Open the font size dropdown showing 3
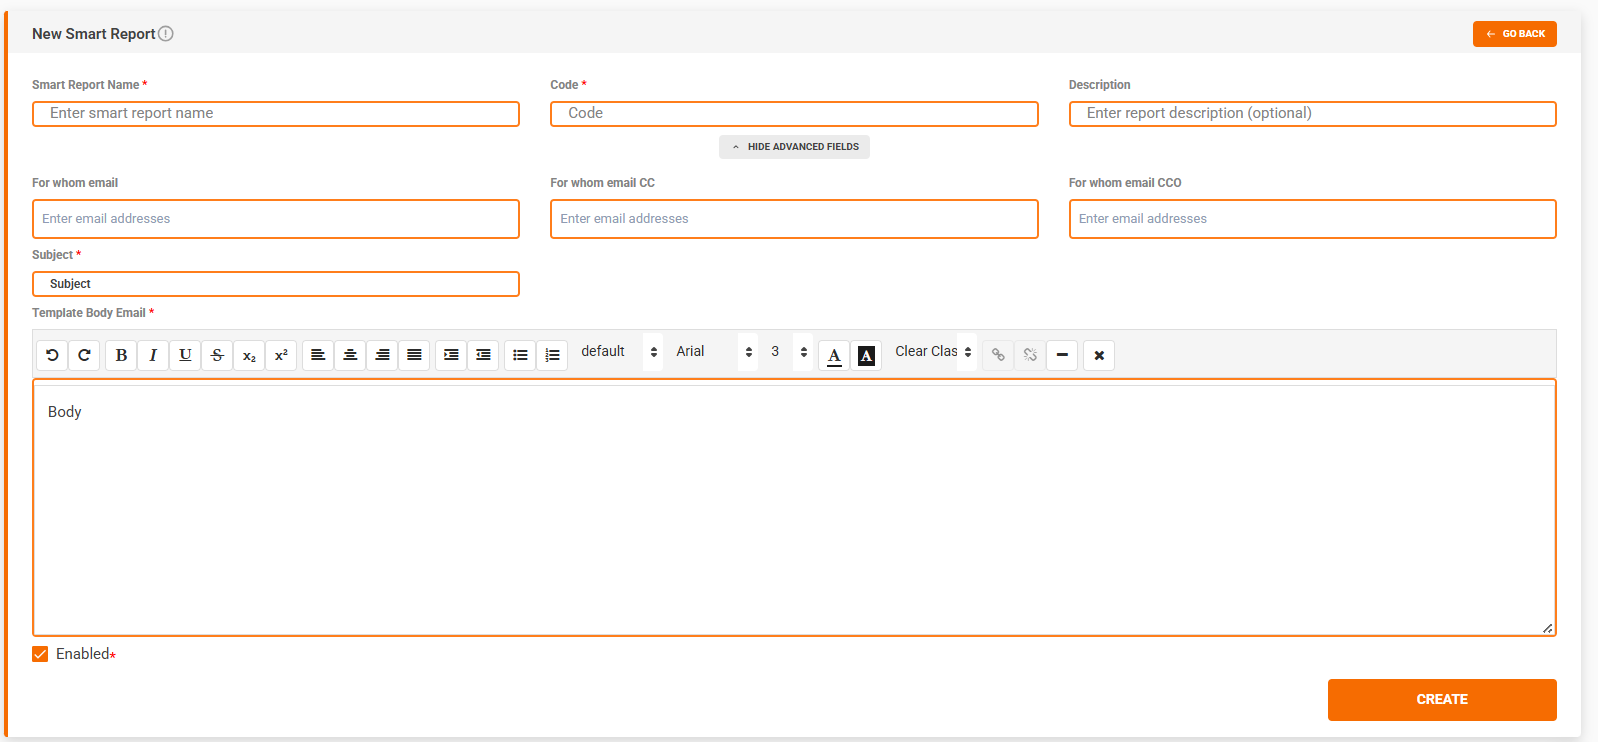The height and width of the screenshot is (742, 1598). click(x=788, y=352)
